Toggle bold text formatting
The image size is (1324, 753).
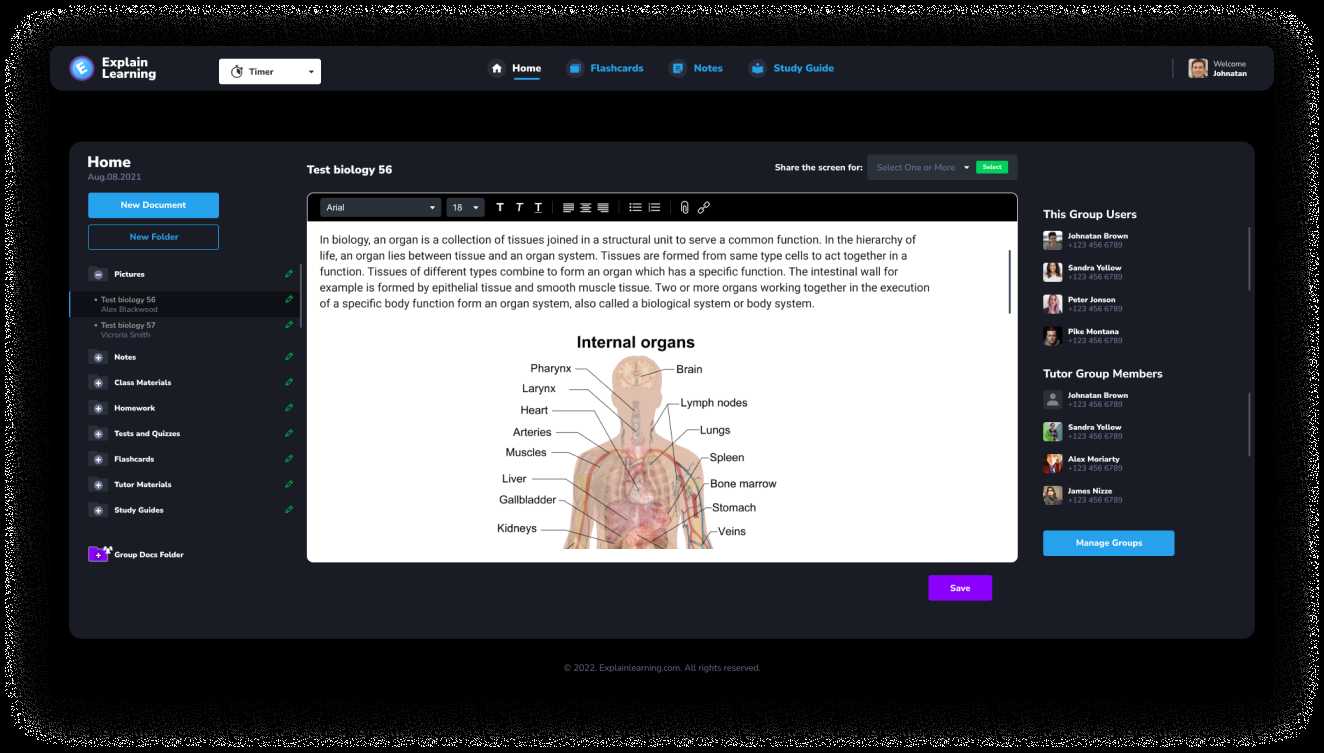500,208
